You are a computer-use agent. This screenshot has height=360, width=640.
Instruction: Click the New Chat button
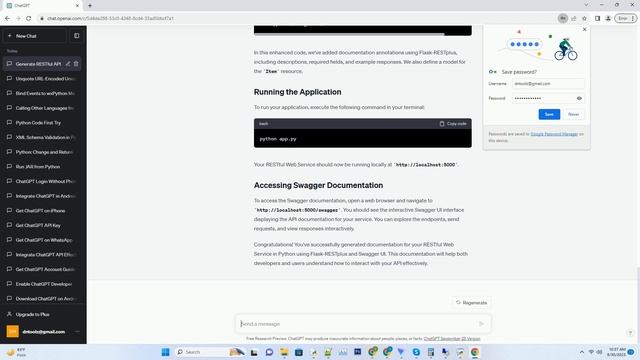click(35, 36)
